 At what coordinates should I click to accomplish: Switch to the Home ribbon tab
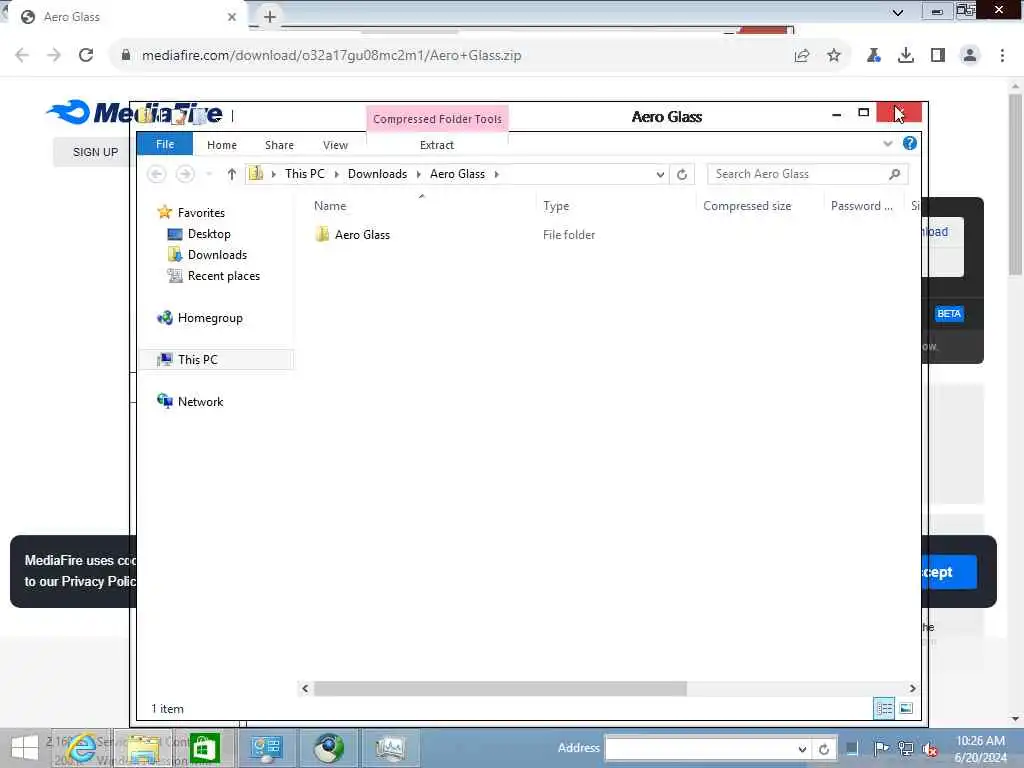pyautogui.click(x=221, y=145)
